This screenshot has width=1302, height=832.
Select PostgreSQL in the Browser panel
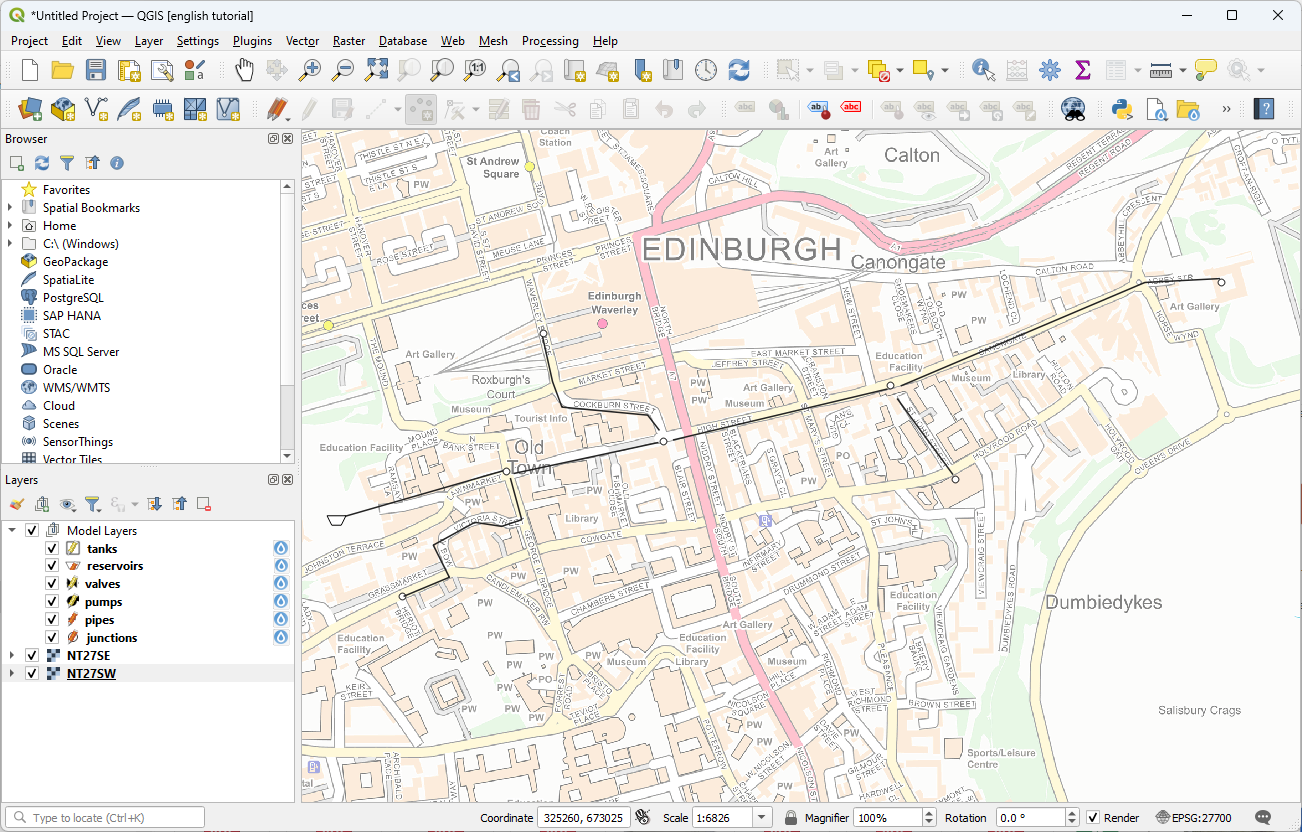pyautogui.click(x=72, y=298)
